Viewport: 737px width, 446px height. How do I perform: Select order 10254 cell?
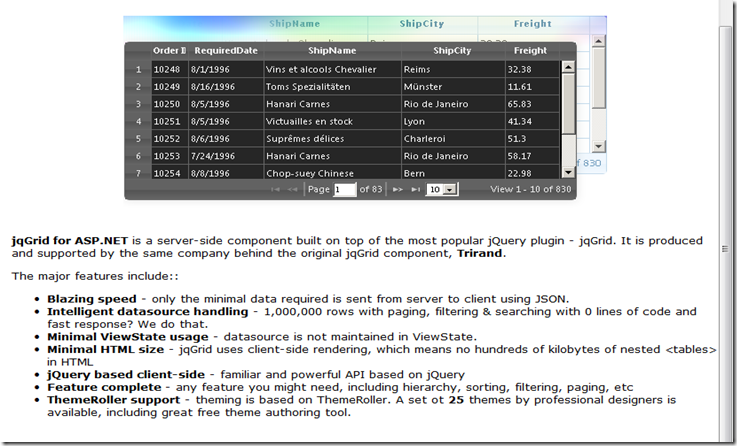coord(170,172)
